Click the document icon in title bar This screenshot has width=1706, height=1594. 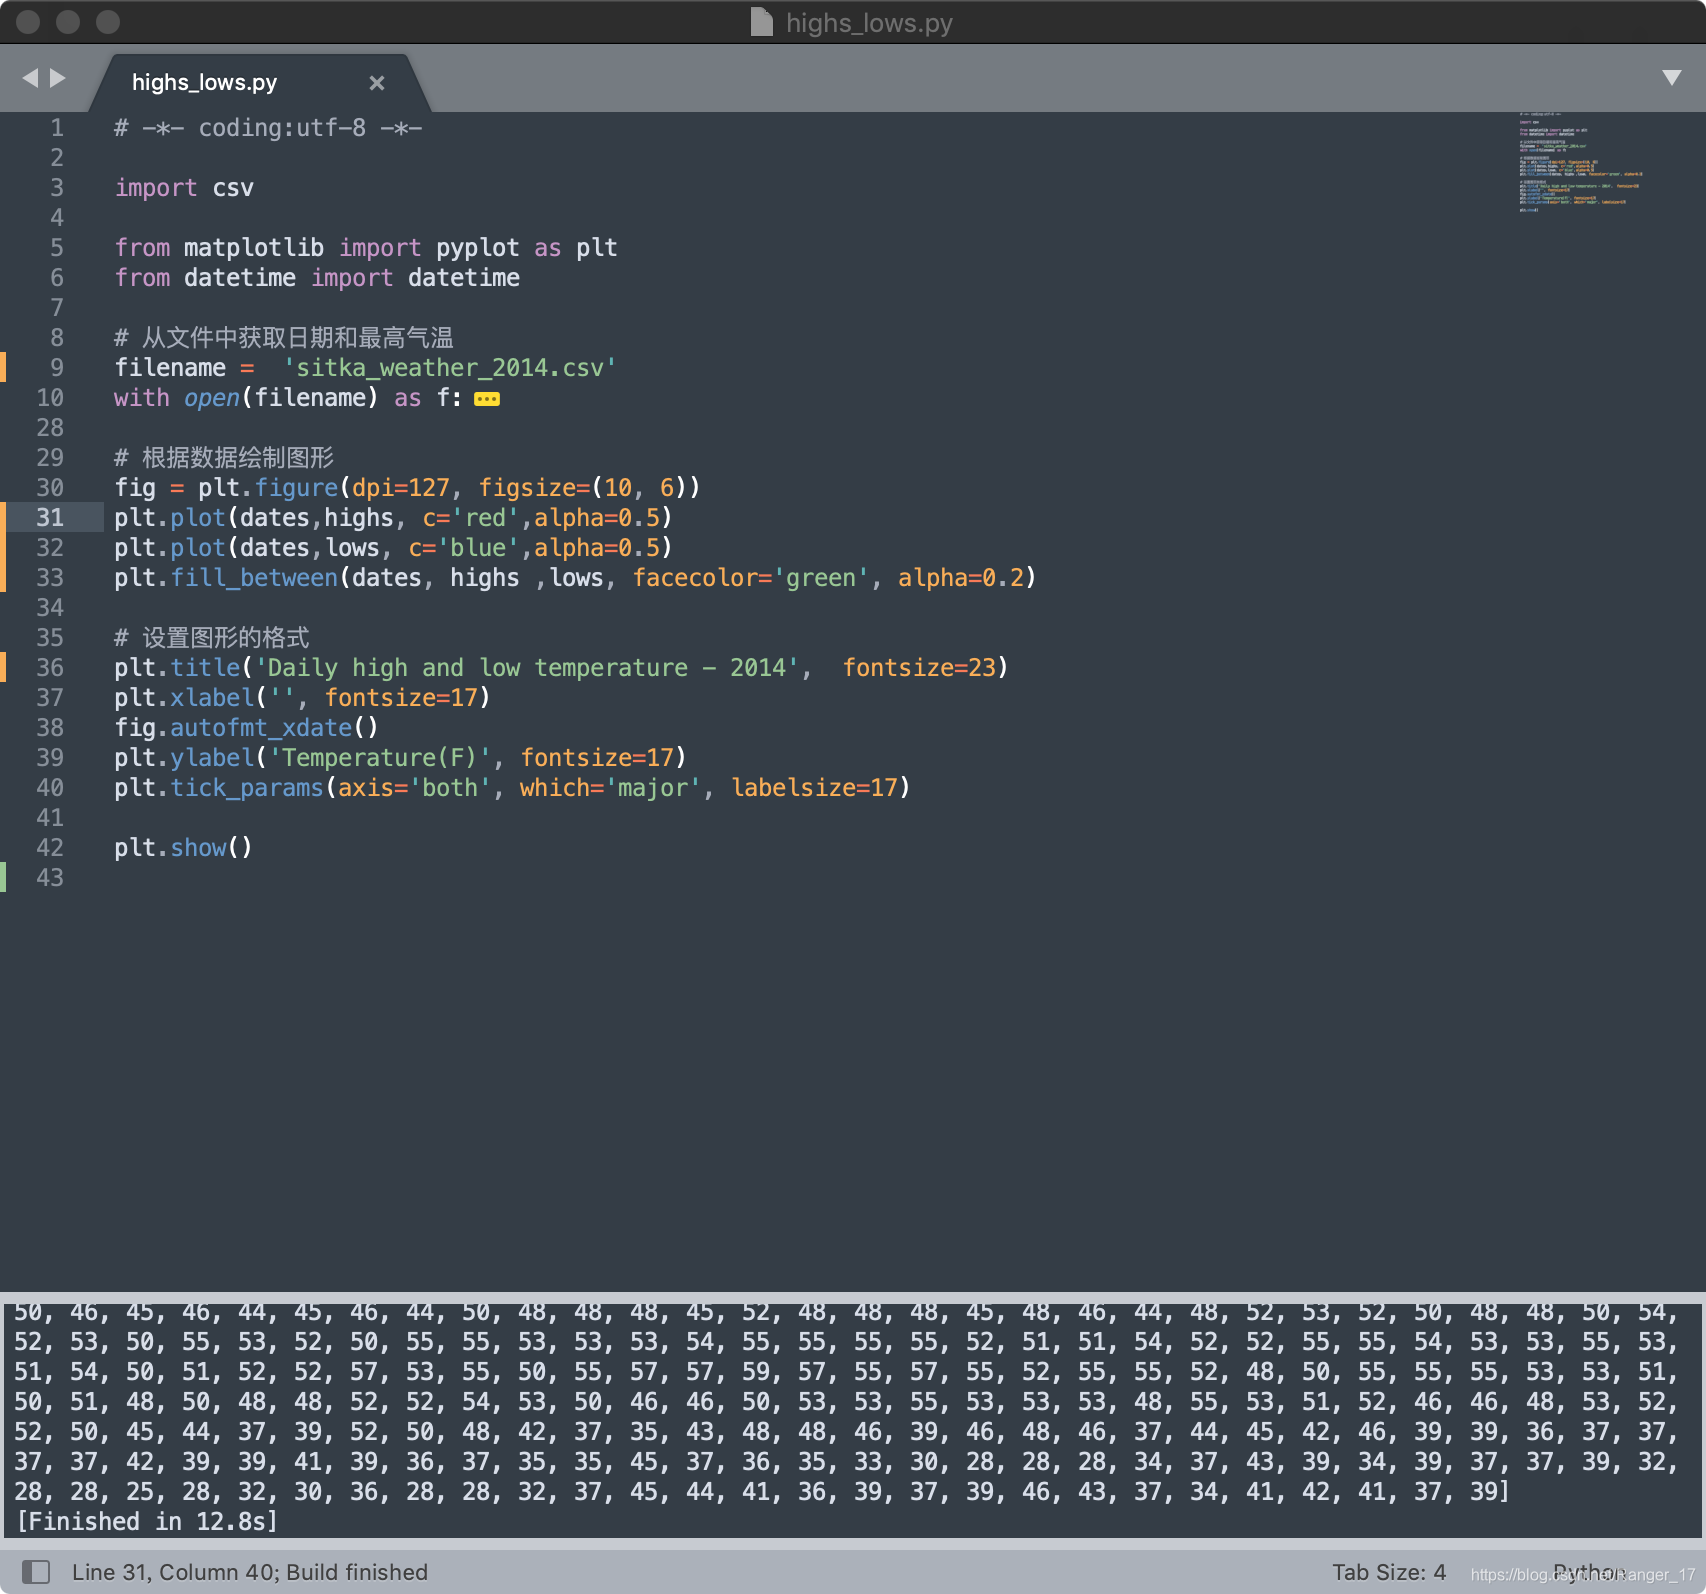(x=762, y=22)
